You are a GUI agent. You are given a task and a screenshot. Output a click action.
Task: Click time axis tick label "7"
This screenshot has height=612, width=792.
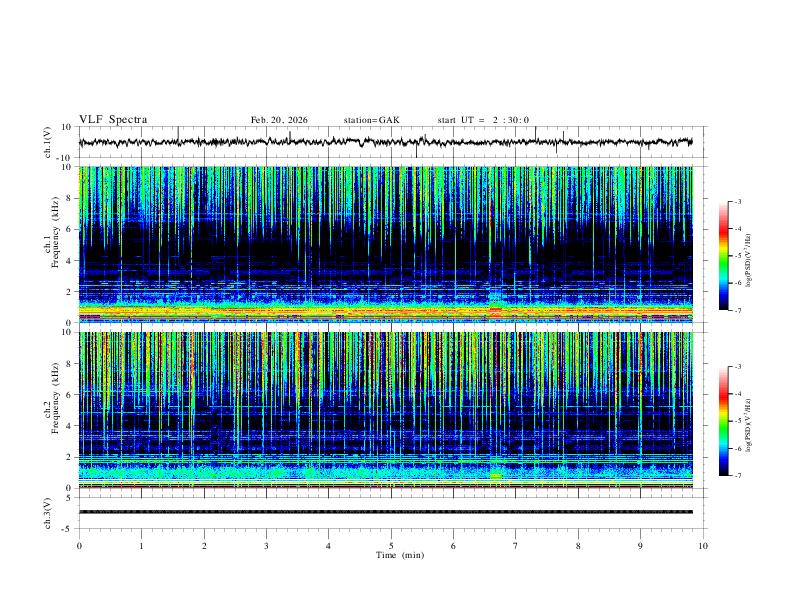point(516,546)
